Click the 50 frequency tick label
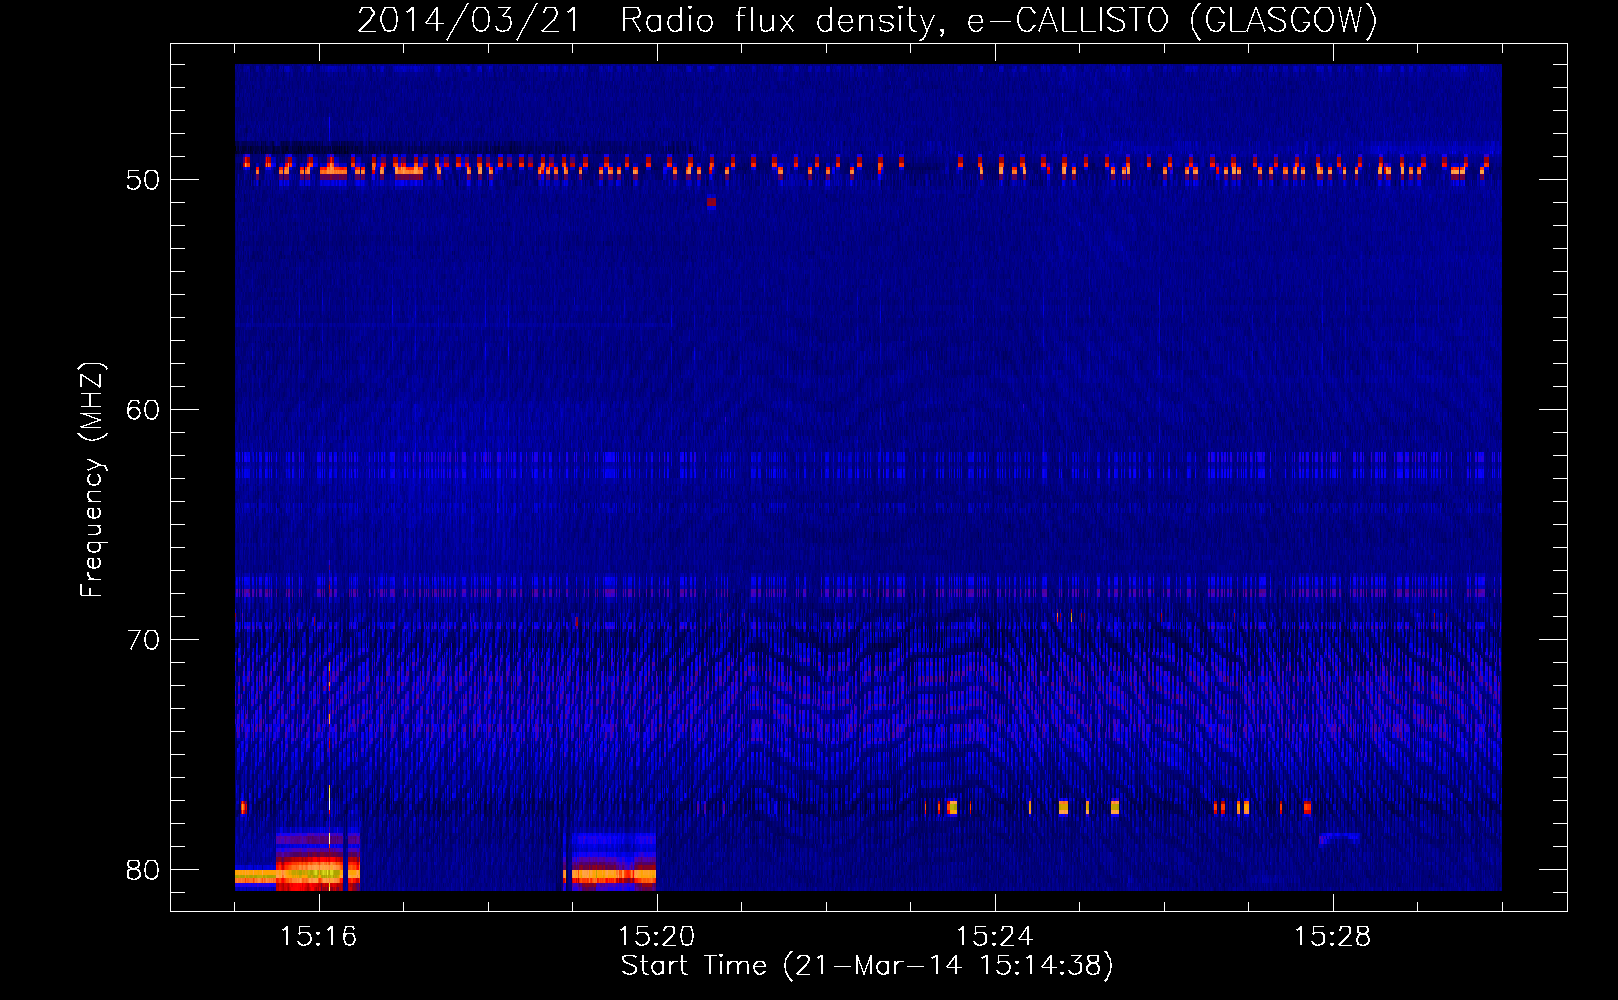This screenshot has width=1618, height=1000. pyautogui.click(x=143, y=180)
